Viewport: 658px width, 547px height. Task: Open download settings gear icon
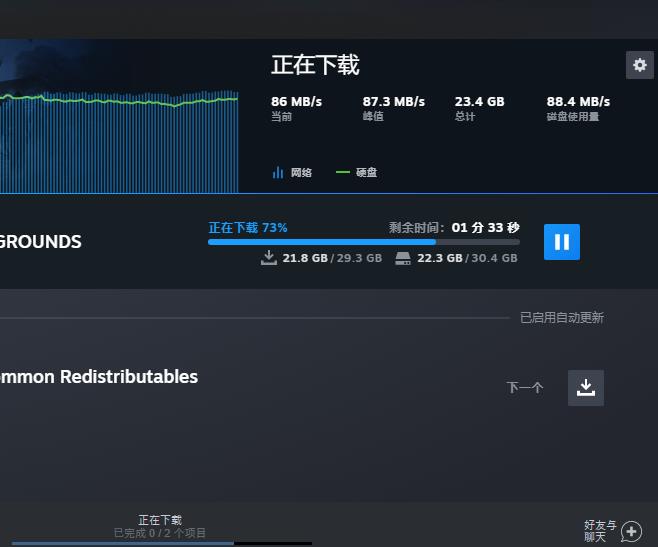[639, 65]
